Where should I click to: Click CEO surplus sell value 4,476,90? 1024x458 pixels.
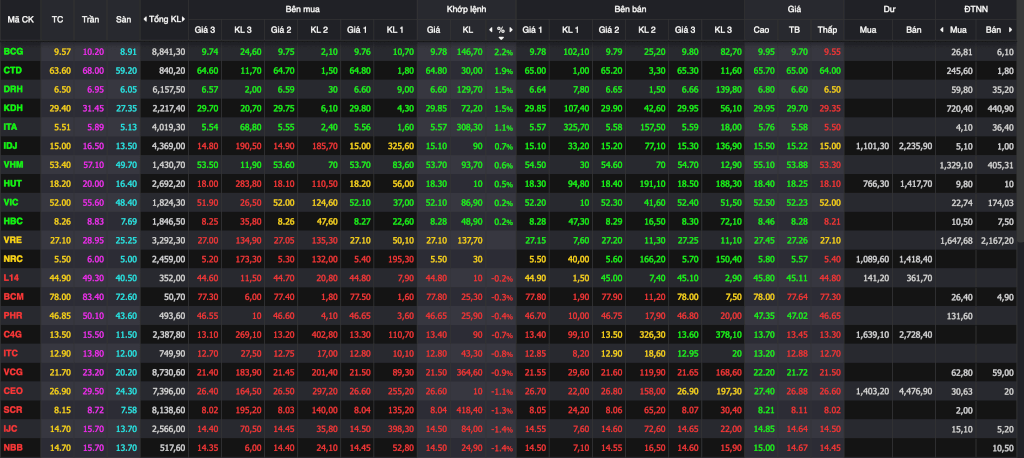914,391
